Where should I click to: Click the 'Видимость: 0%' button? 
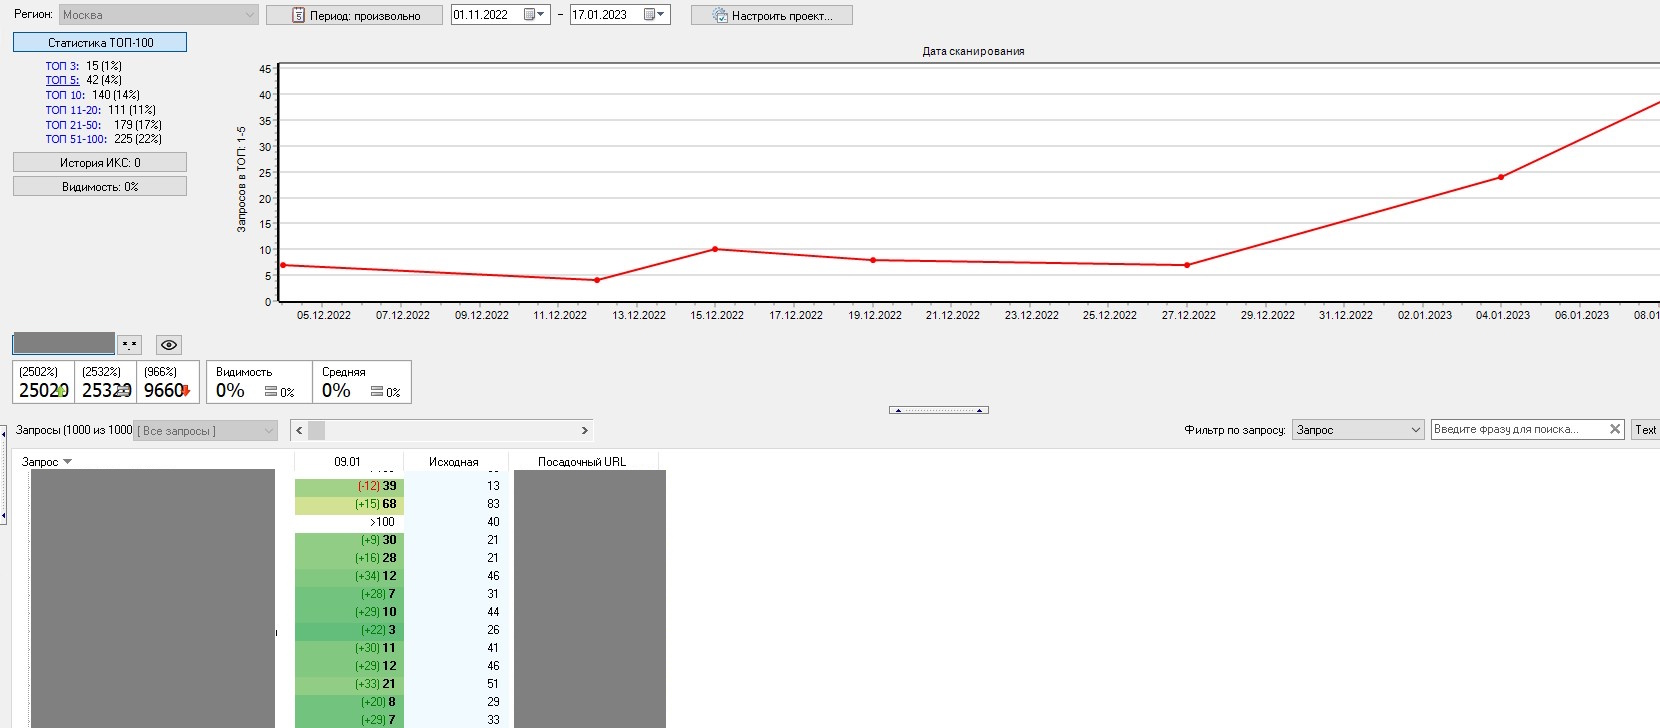pos(100,186)
